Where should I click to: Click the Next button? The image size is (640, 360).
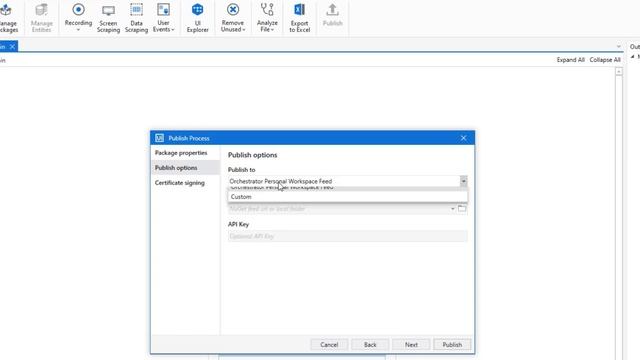point(411,344)
